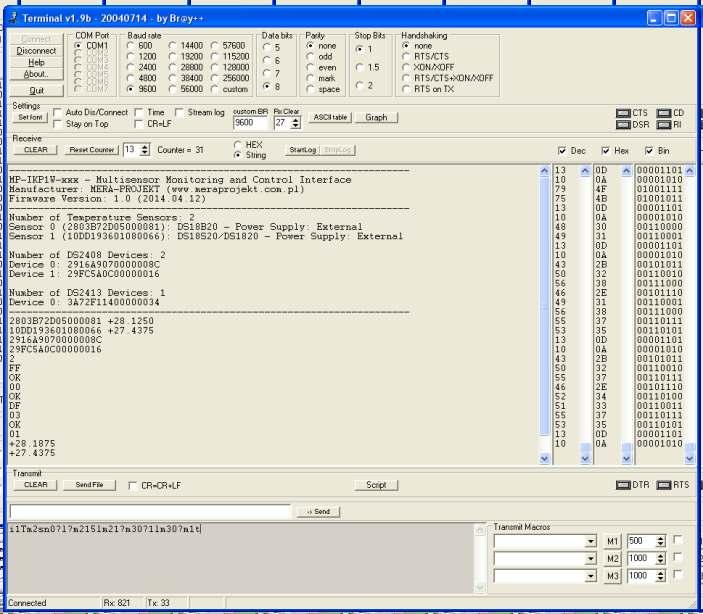Toggle the Stream log checkbox
703x614 pixels.
pos(179,112)
